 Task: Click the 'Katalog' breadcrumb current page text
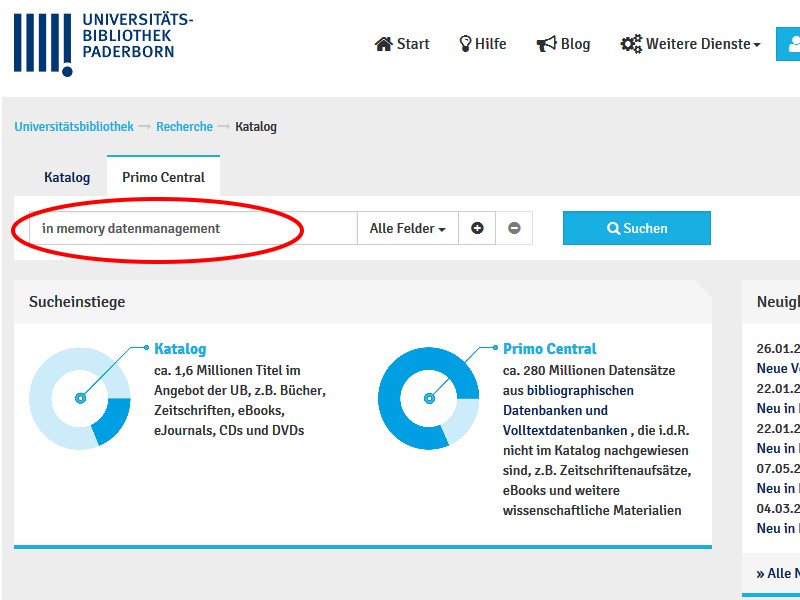click(256, 127)
